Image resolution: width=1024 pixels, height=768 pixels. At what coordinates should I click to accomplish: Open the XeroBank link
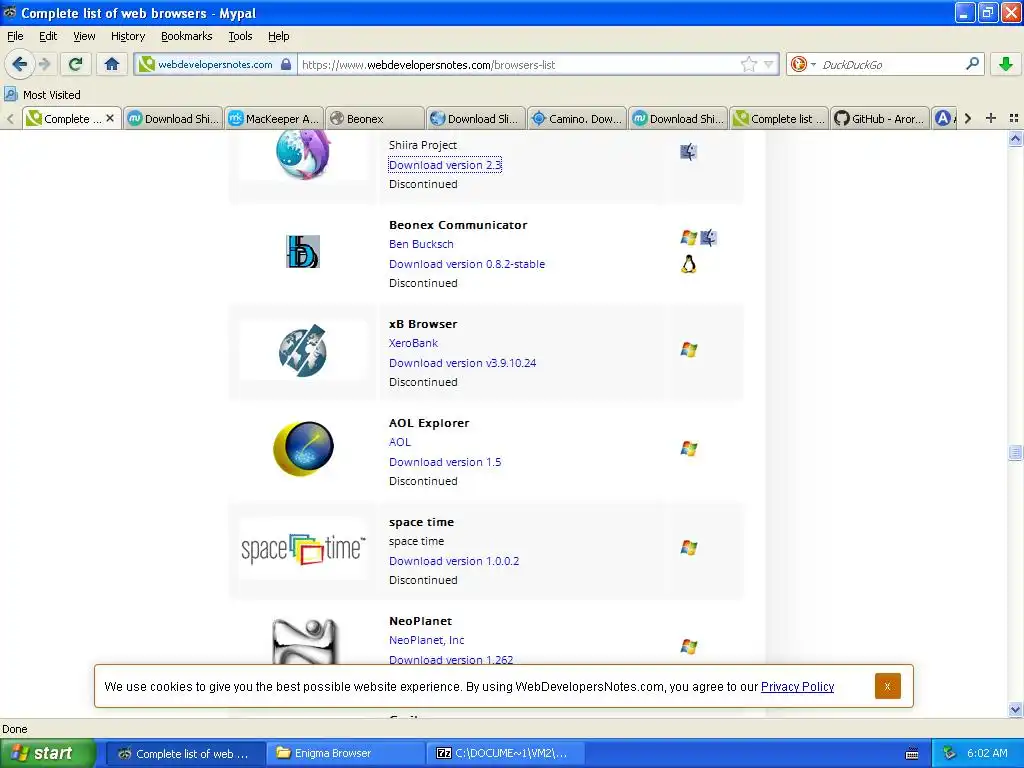(413, 343)
